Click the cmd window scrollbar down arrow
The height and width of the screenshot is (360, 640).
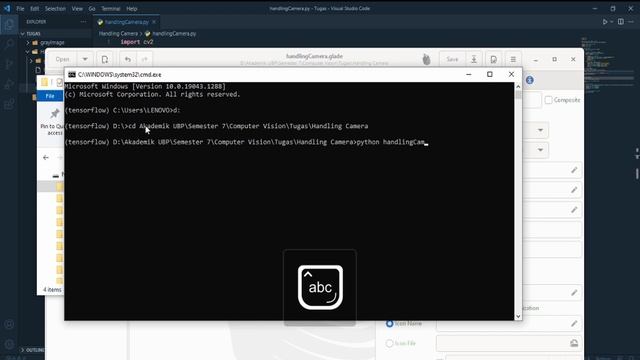click(x=518, y=316)
